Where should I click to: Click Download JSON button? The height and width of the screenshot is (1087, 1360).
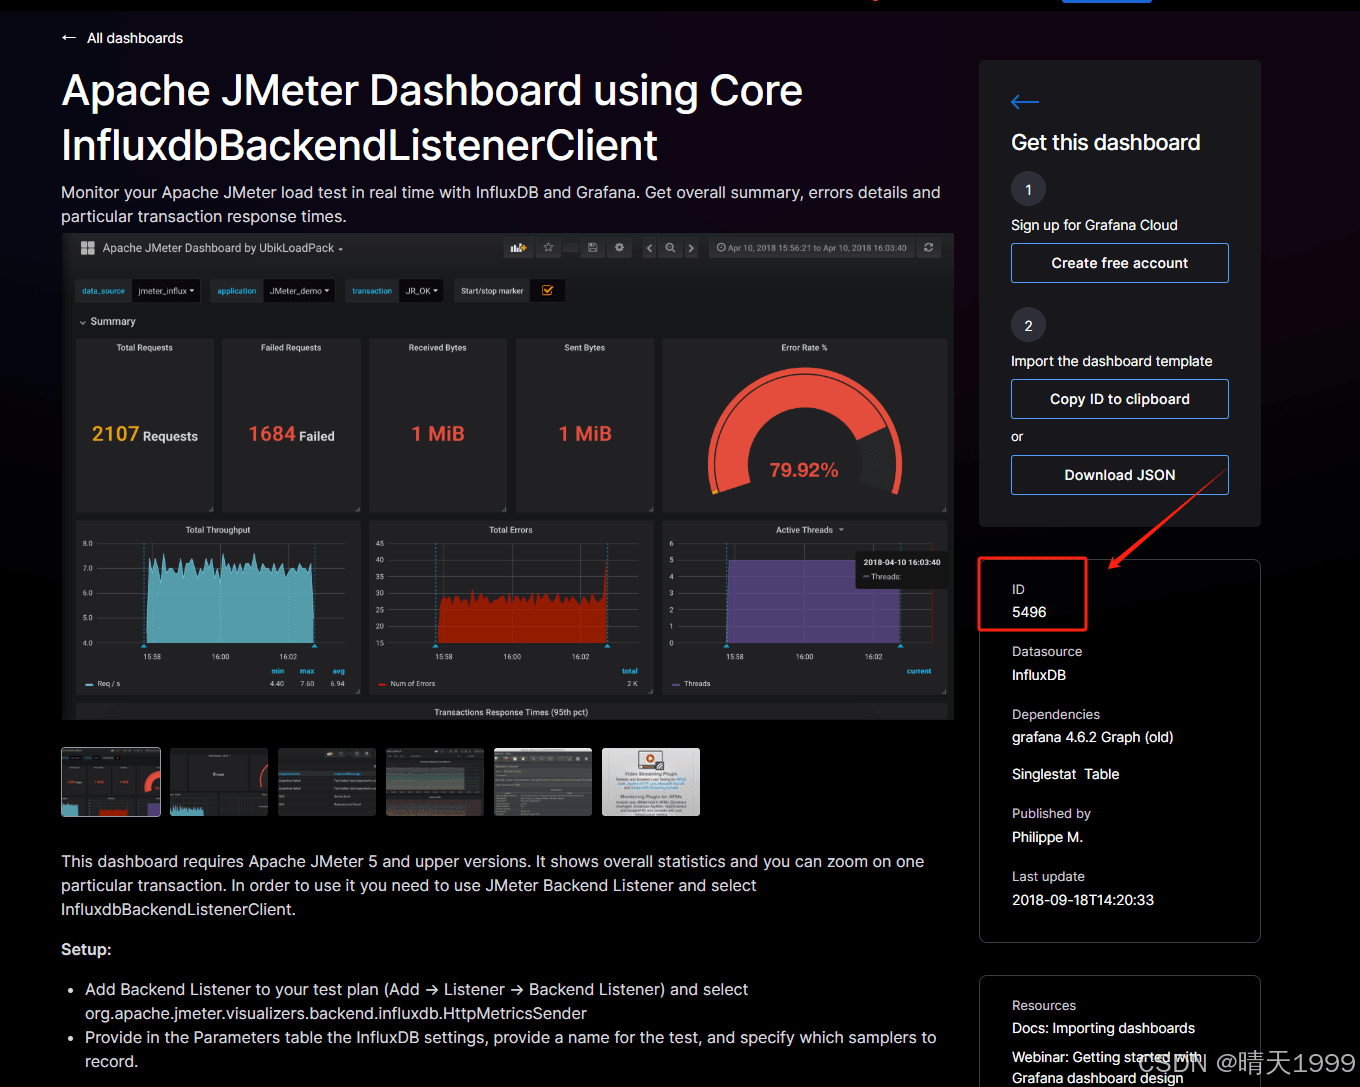pos(1120,475)
